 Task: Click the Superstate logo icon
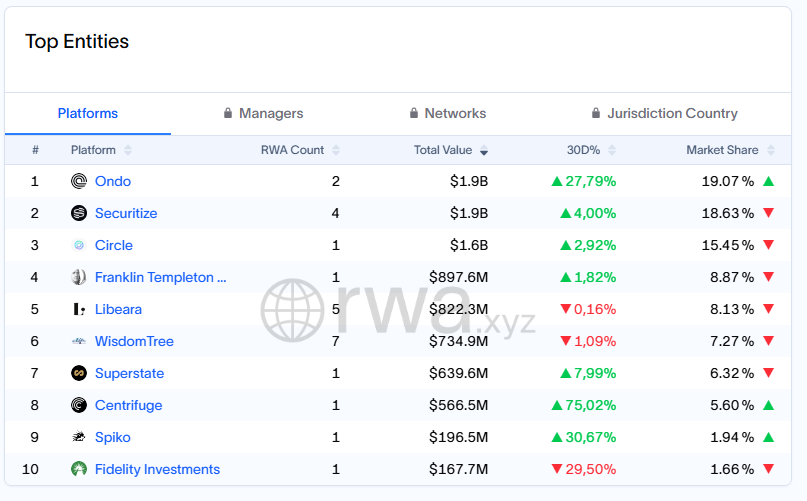tap(79, 373)
